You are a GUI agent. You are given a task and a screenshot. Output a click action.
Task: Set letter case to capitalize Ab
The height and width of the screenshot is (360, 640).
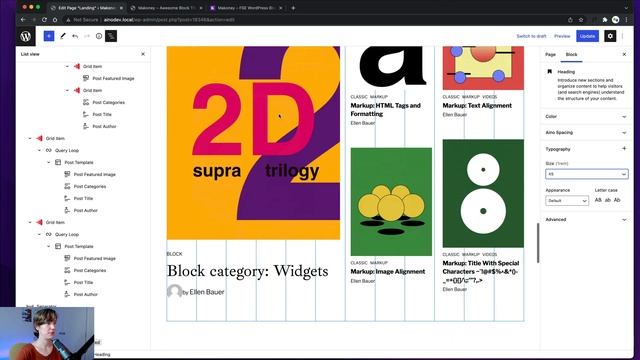tap(617, 200)
